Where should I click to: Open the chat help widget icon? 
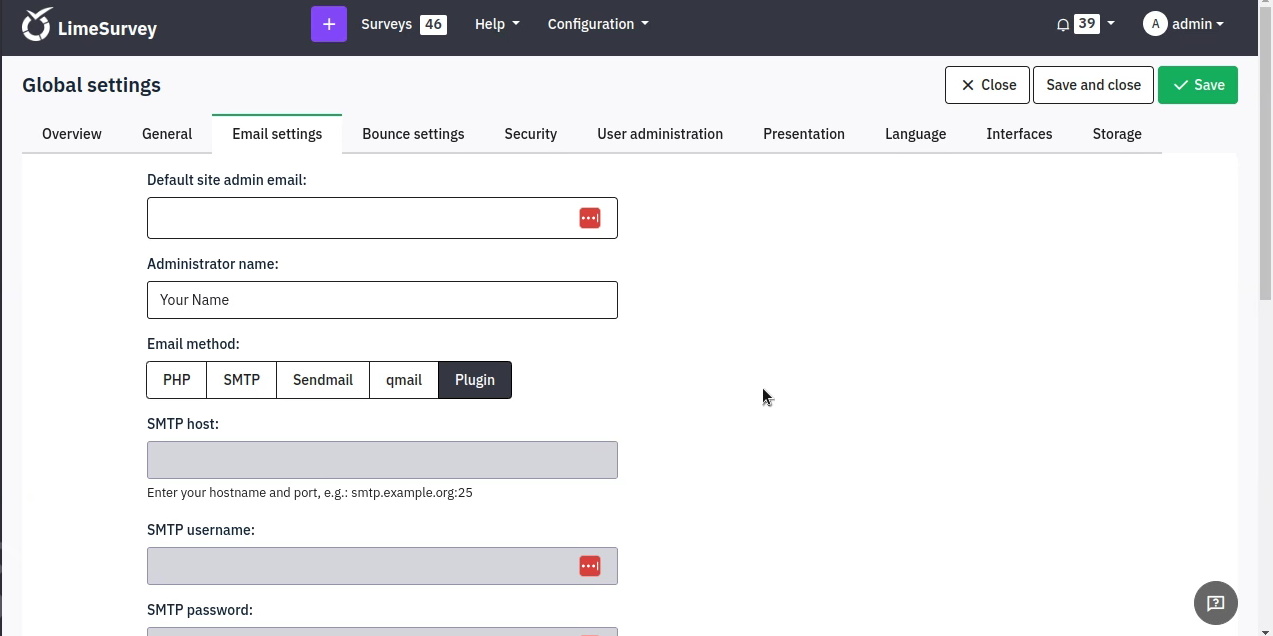[1216, 603]
